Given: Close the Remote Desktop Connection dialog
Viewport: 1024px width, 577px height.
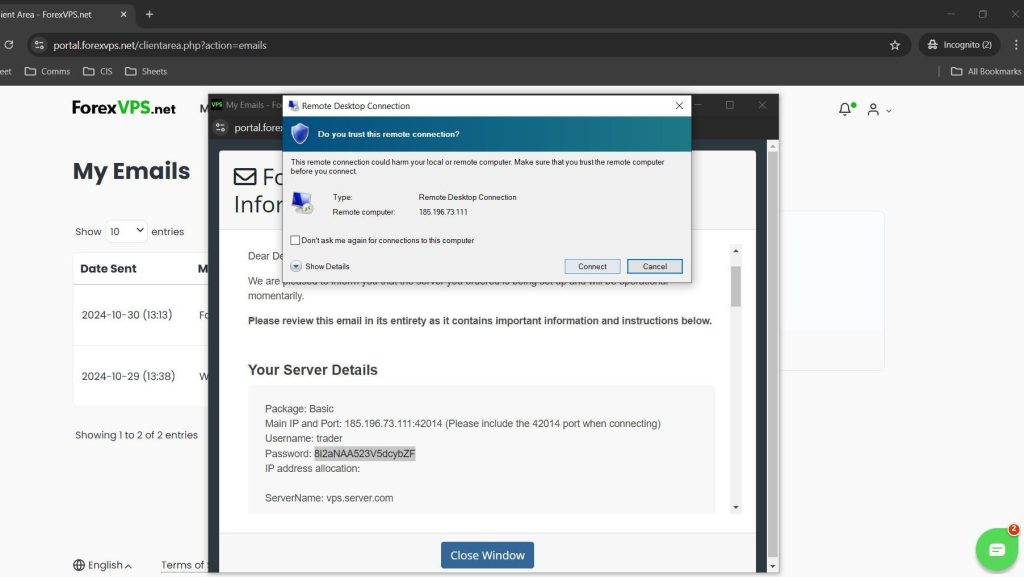Looking at the screenshot, I should tap(679, 105).
